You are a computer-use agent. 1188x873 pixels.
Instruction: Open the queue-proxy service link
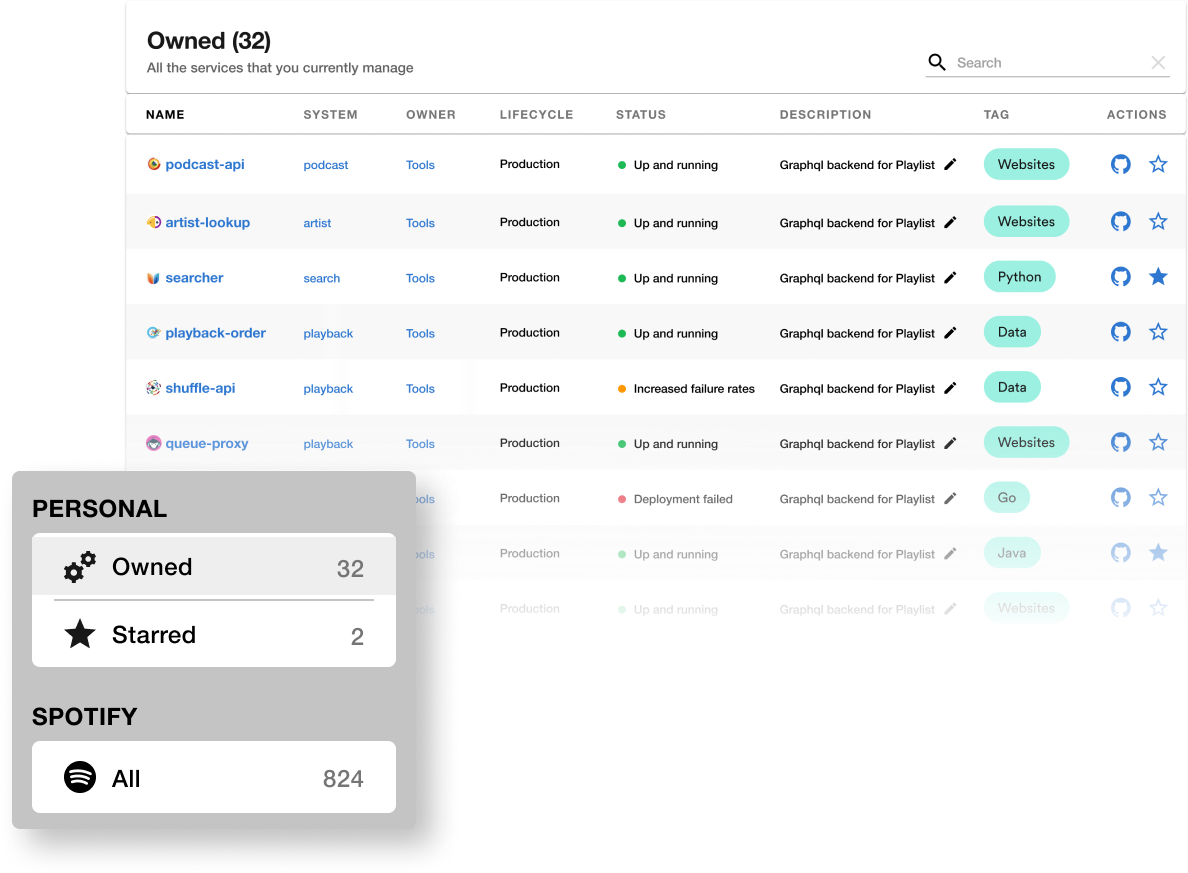click(206, 443)
